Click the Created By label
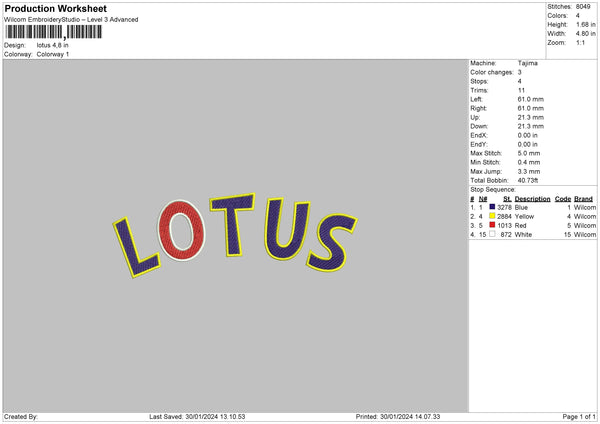The image size is (600, 424). 21,416
